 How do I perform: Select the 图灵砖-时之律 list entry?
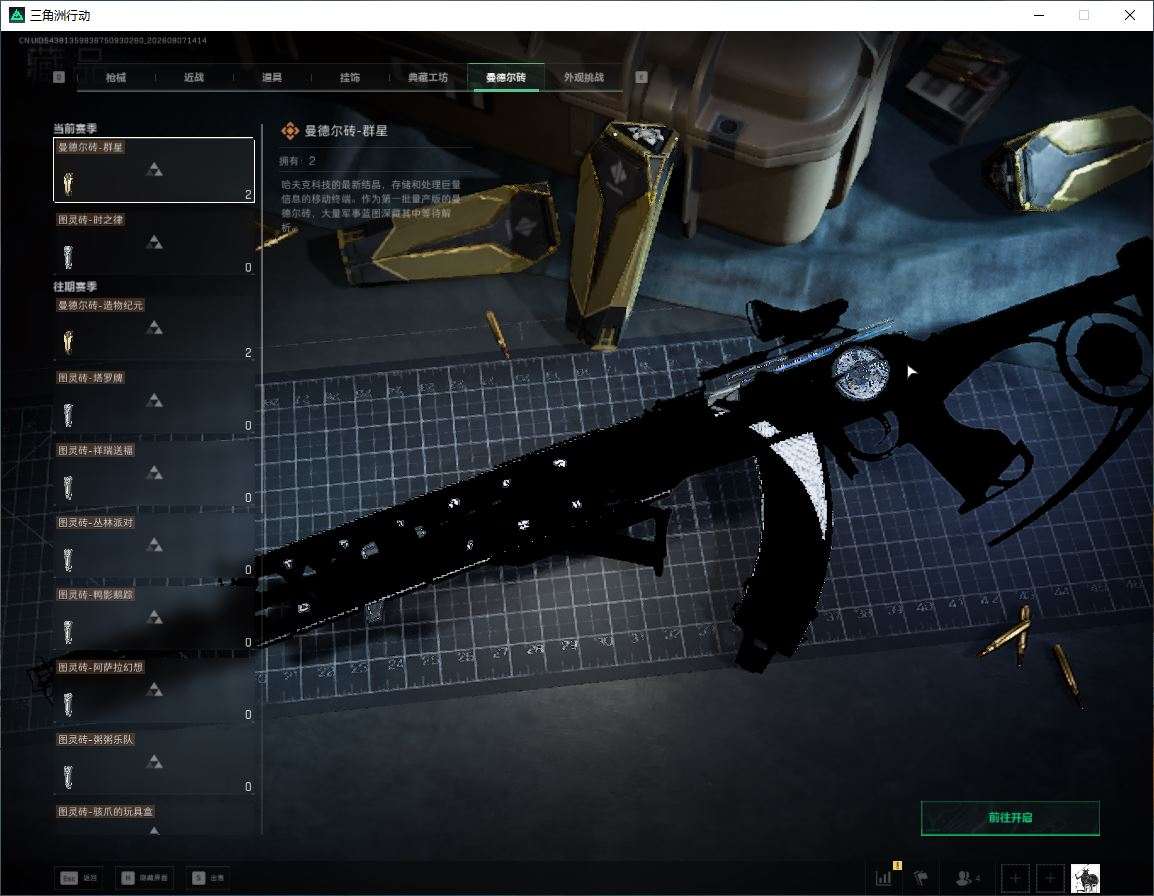click(x=154, y=242)
